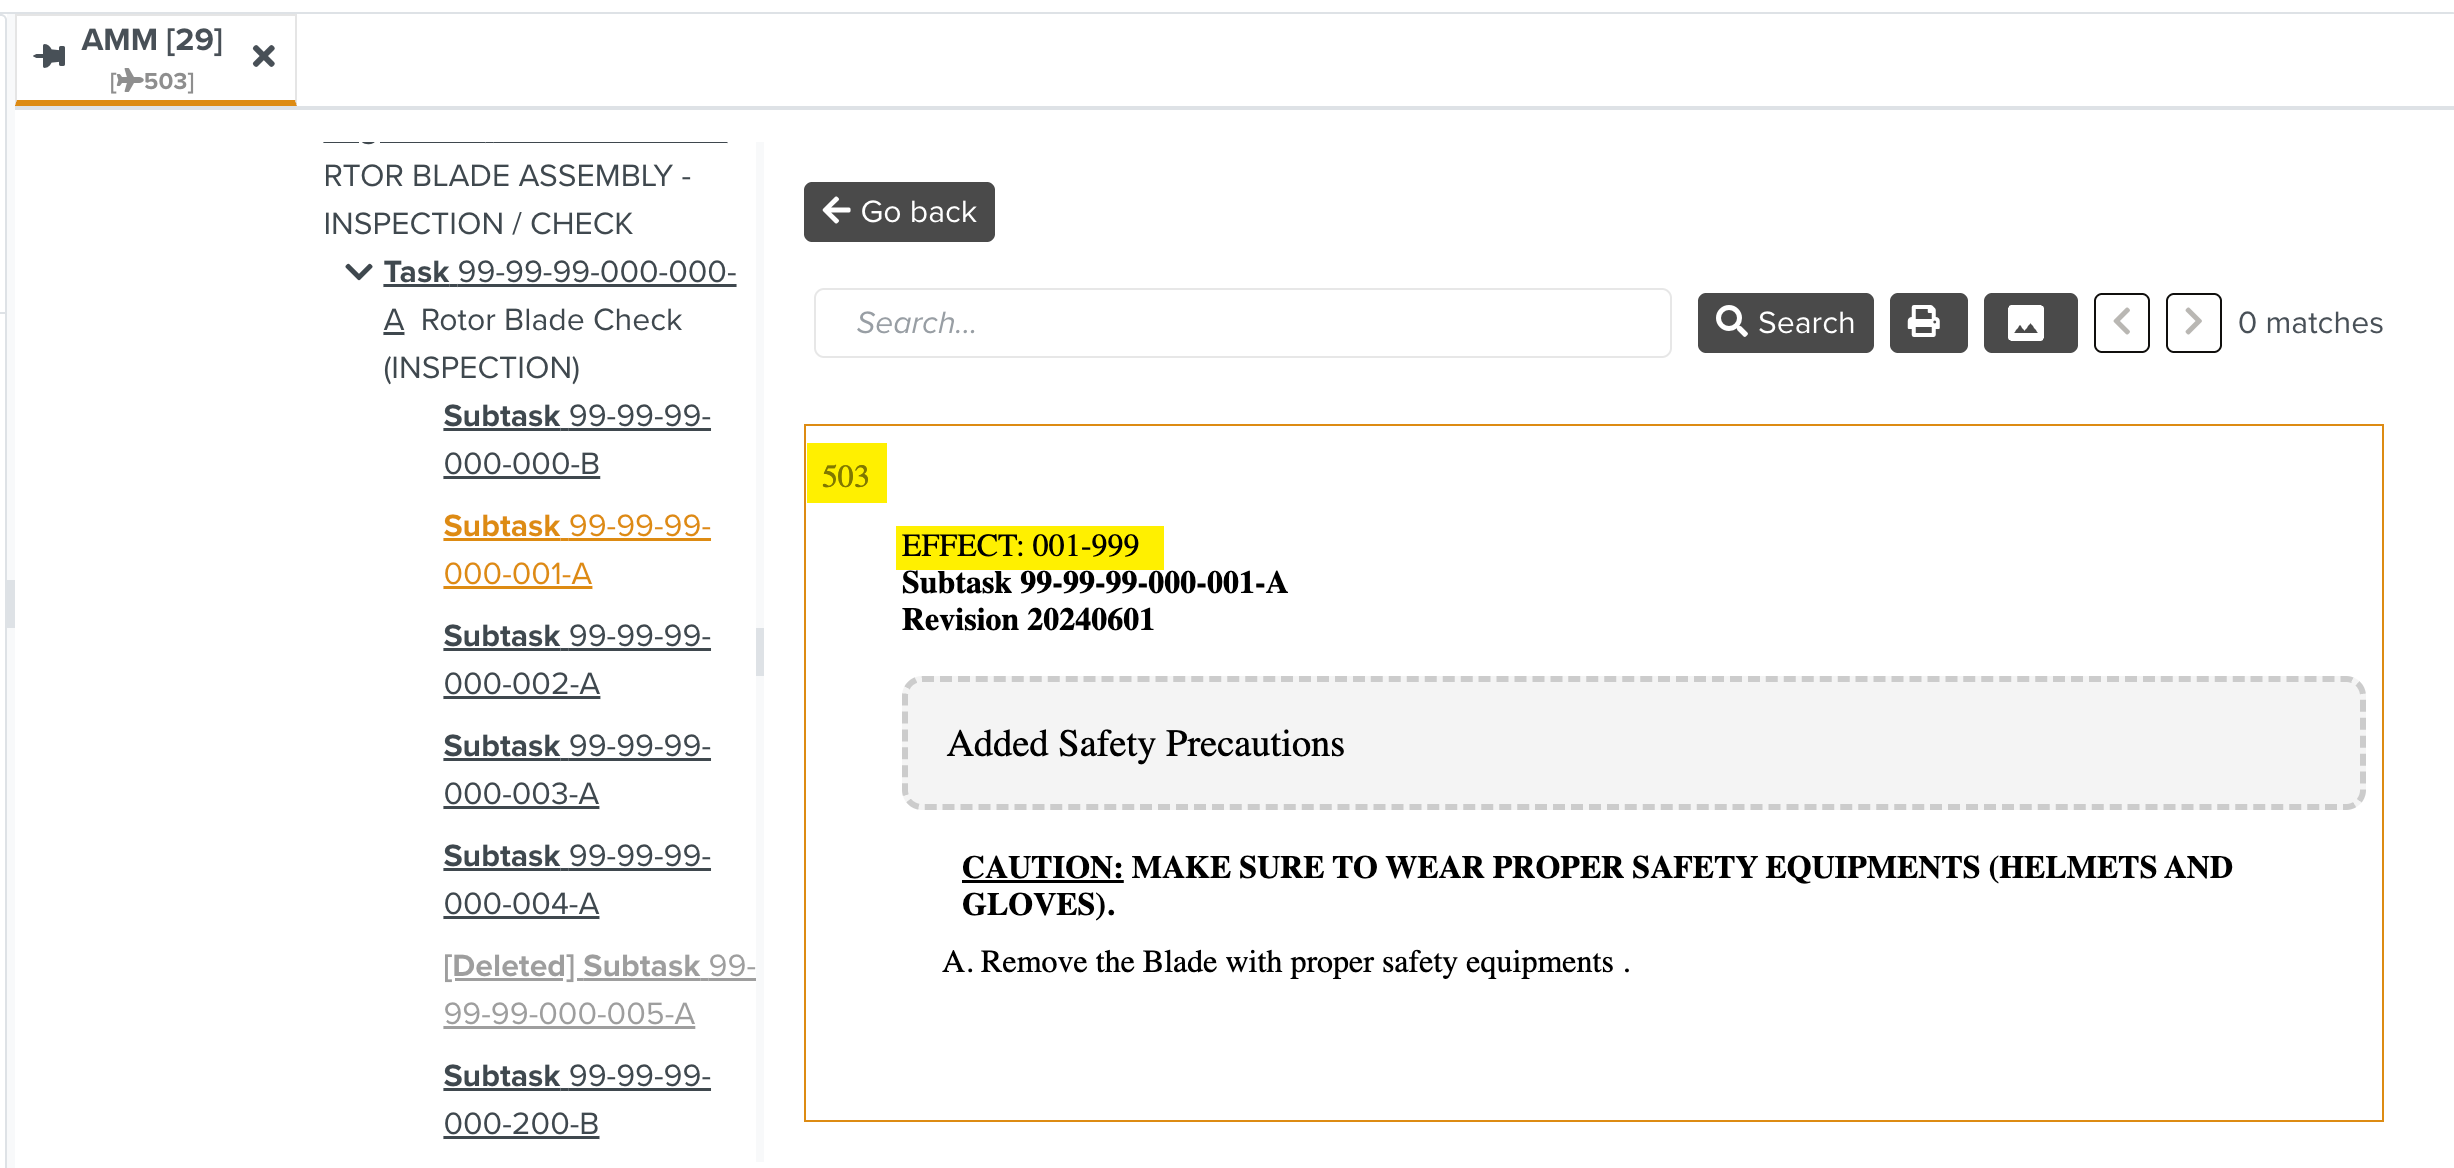2454x1168 pixels.
Task: Open Subtask 99-99-99-000-200-B
Action: click(x=577, y=1100)
